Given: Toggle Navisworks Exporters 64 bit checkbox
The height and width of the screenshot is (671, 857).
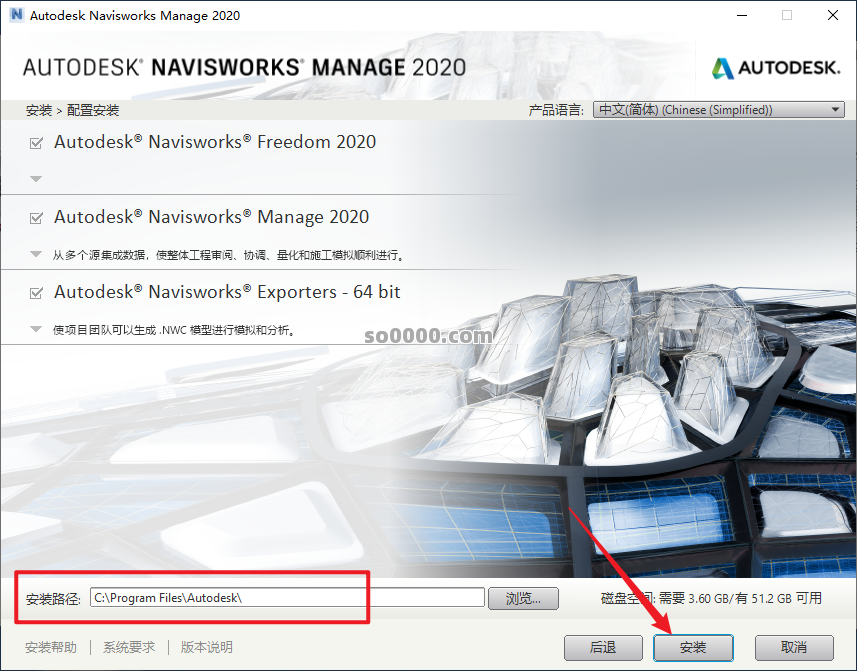Looking at the screenshot, I should [37, 293].
